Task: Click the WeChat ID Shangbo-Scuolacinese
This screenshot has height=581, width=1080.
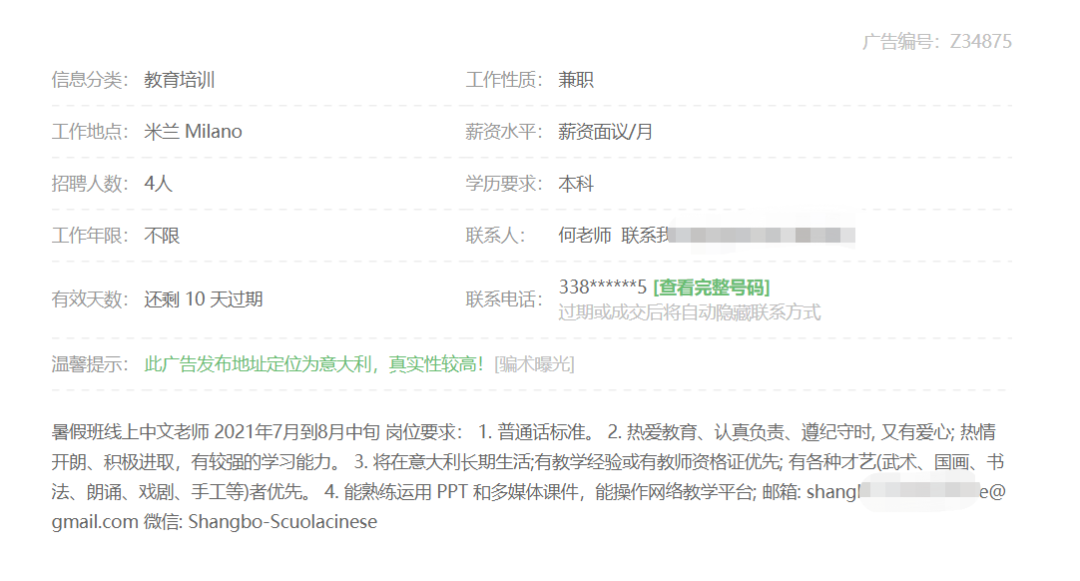Action: tap(282, 521)
